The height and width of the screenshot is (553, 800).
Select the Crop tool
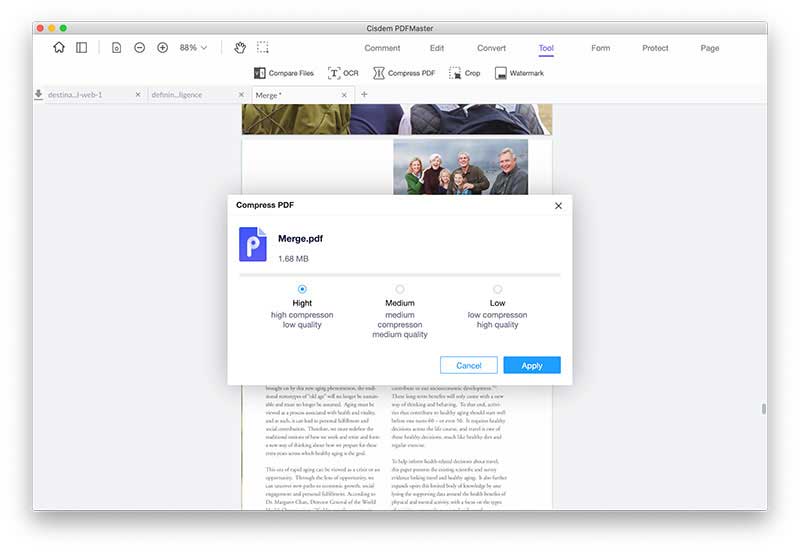[x=464, y=73]
